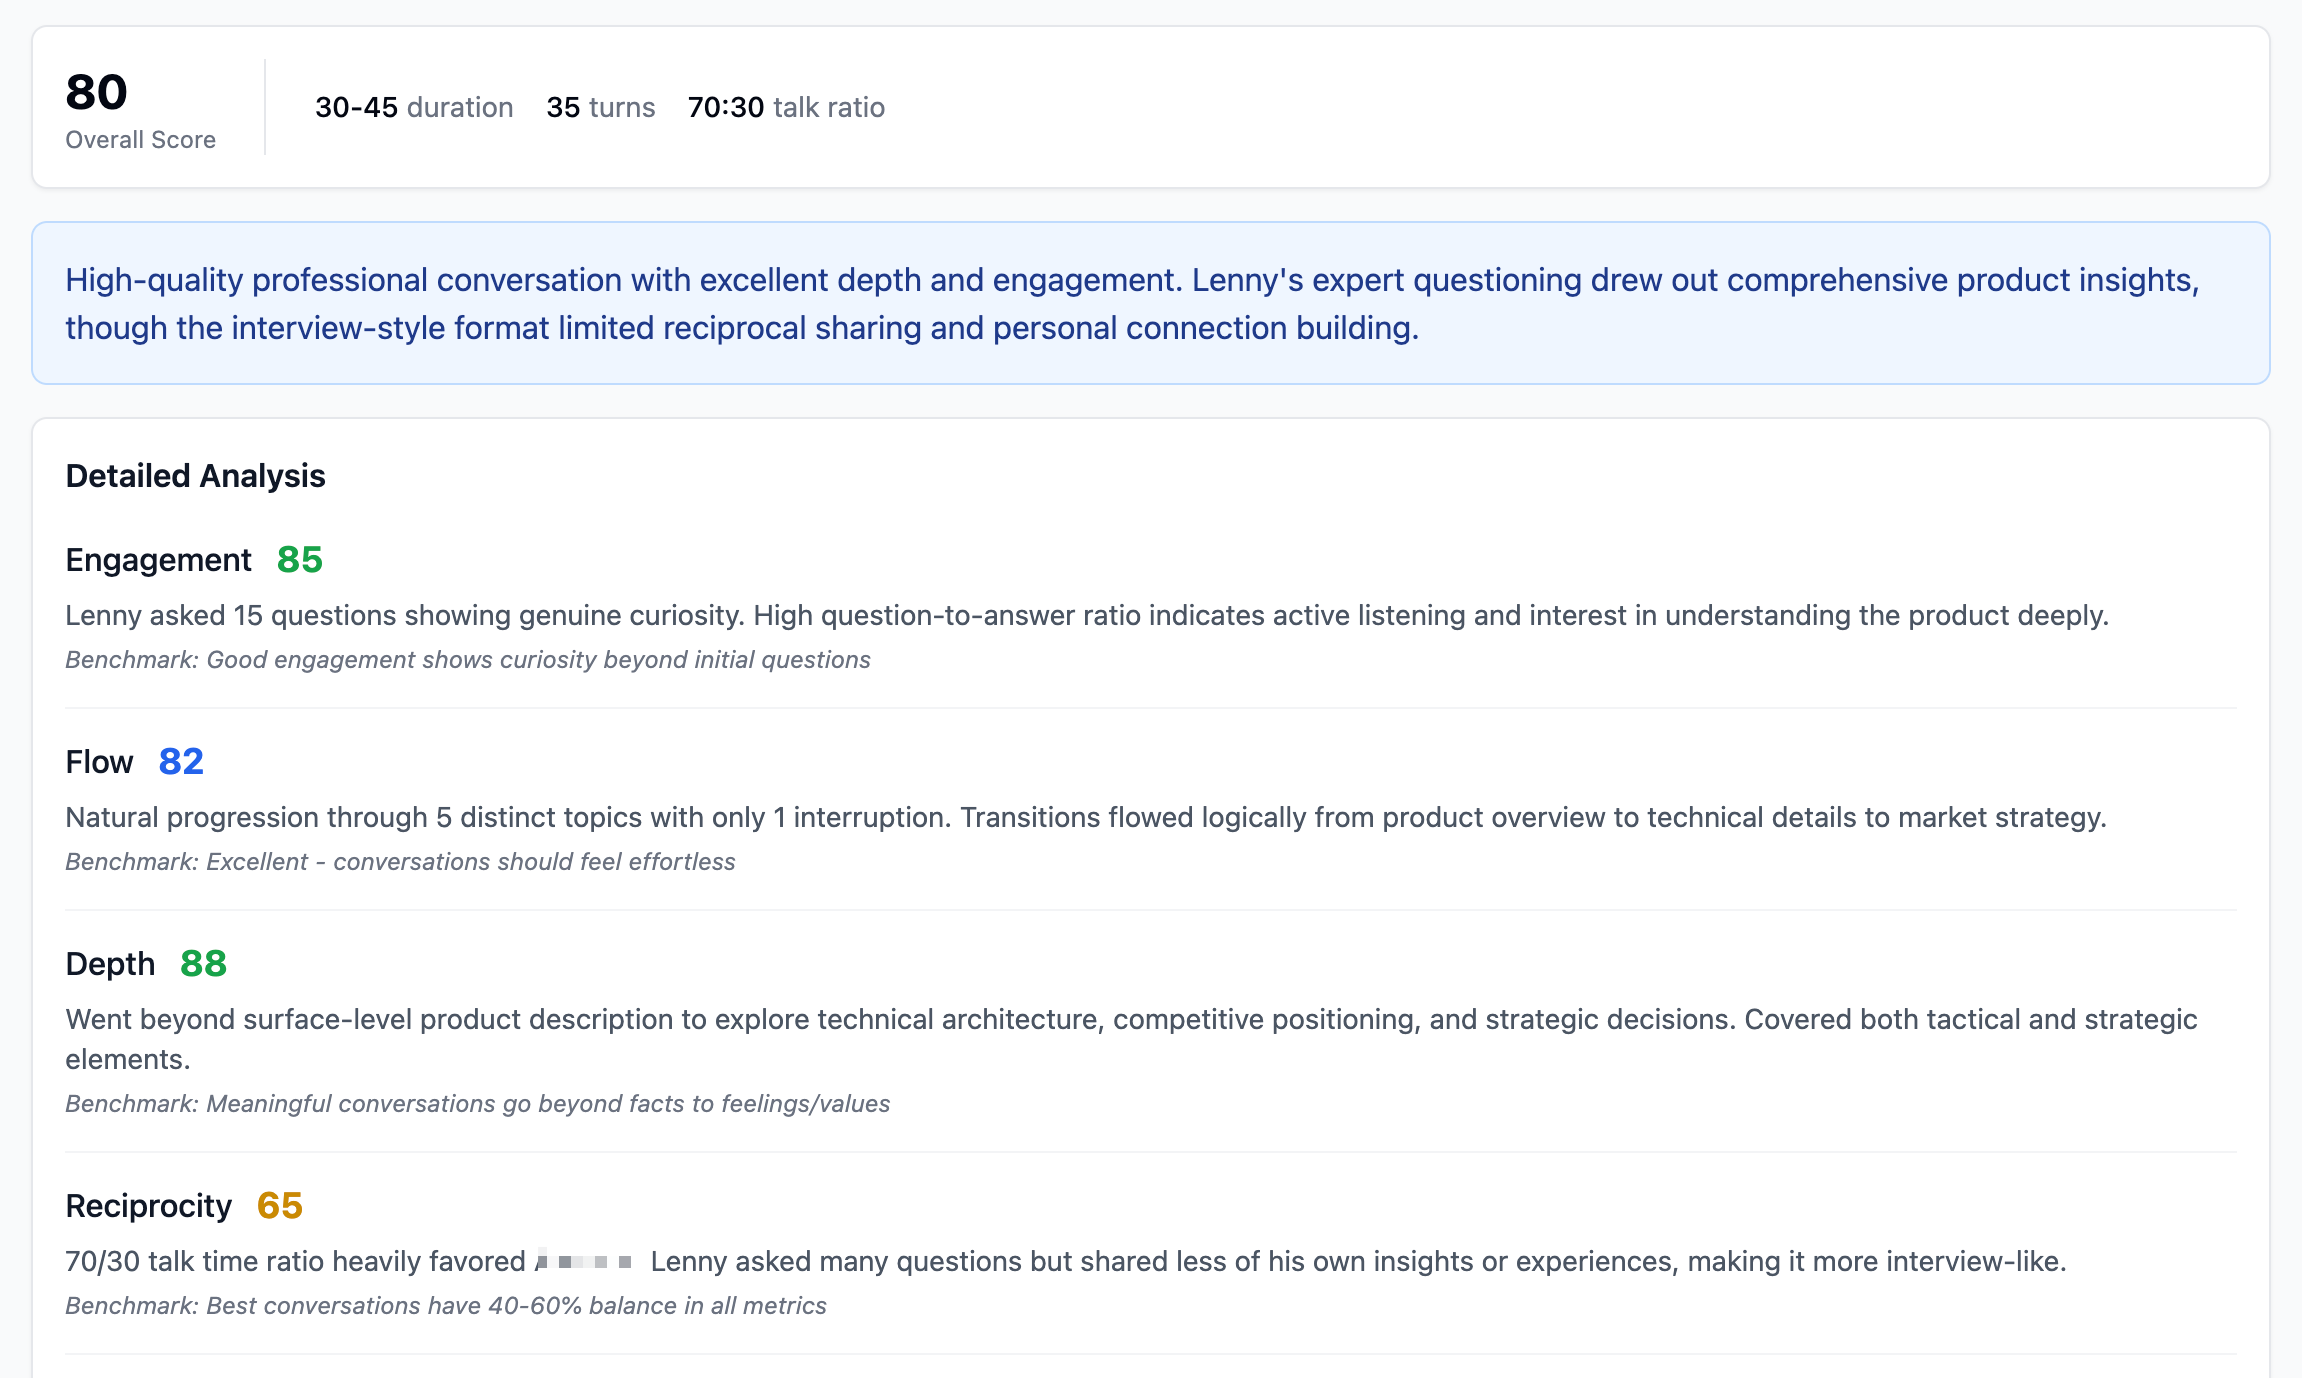This screenshot has height=1378, width=2302.
Task: Click the blue conversation summary banner
Action: (x=1151, y=303)
